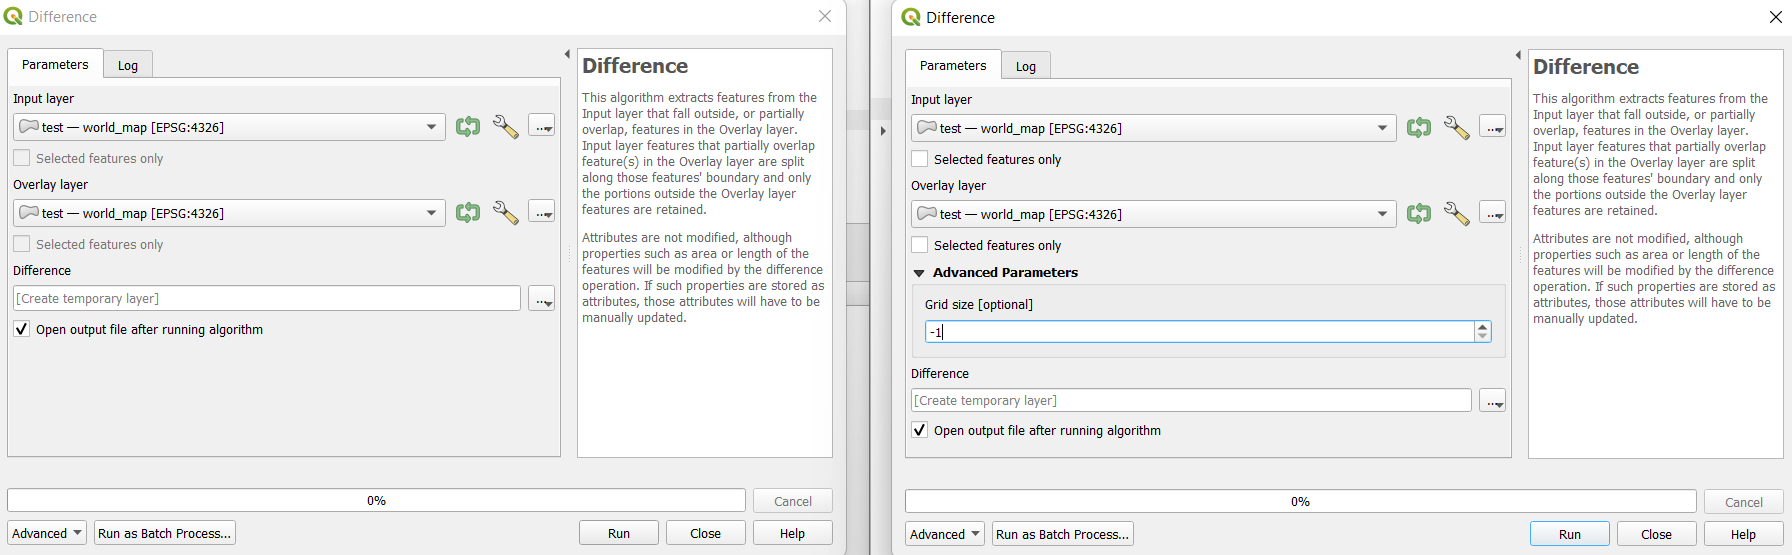
Task: Collapse the Advanced Parameters section
Action: pos(919,273)
